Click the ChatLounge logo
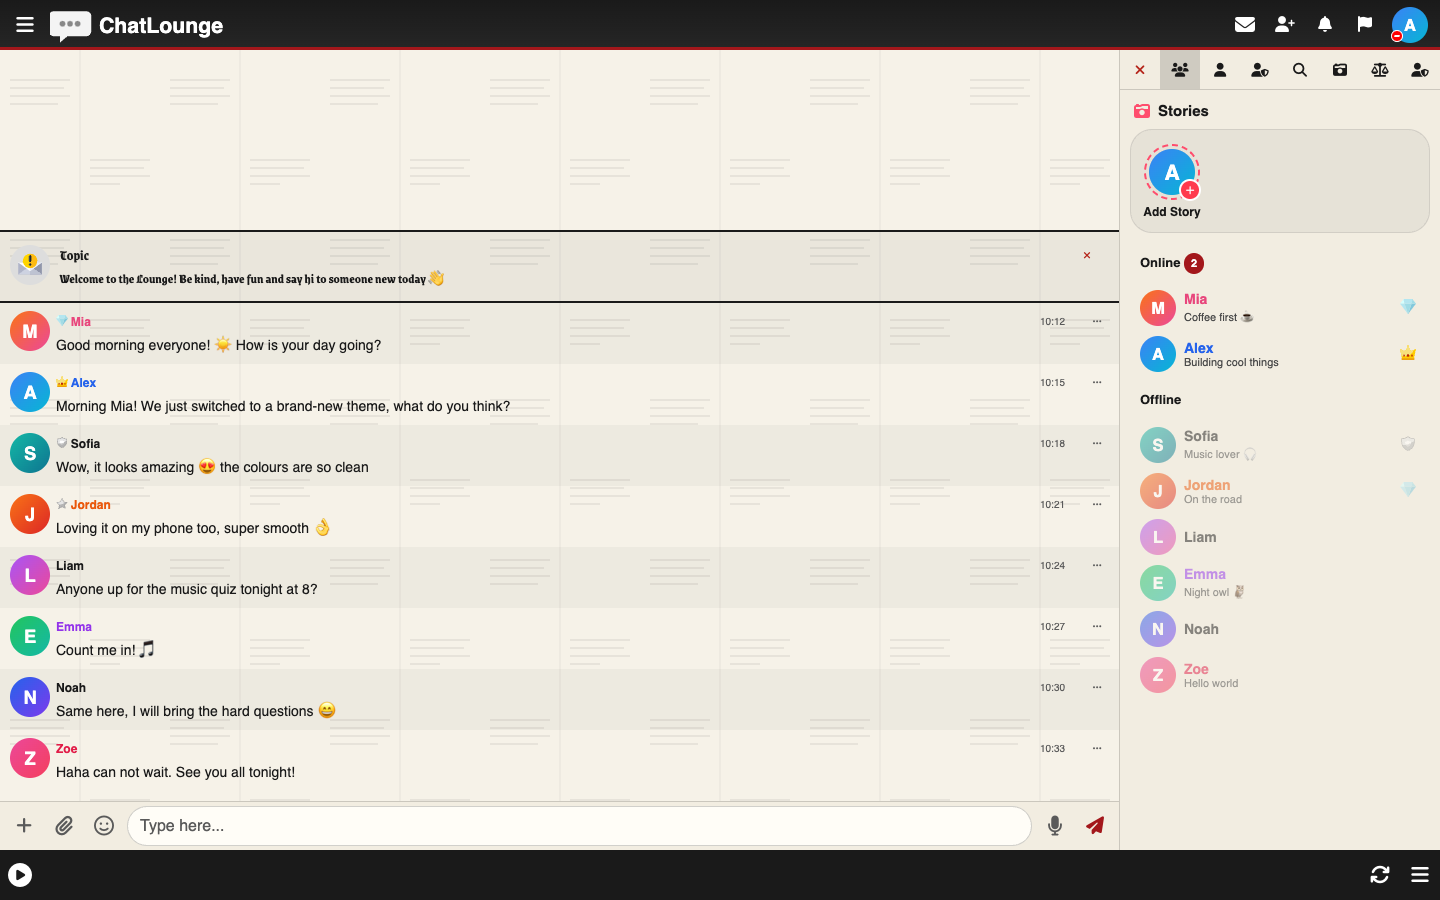The image size is (1440, 900). pyautogui.click(x=137, y=25)
